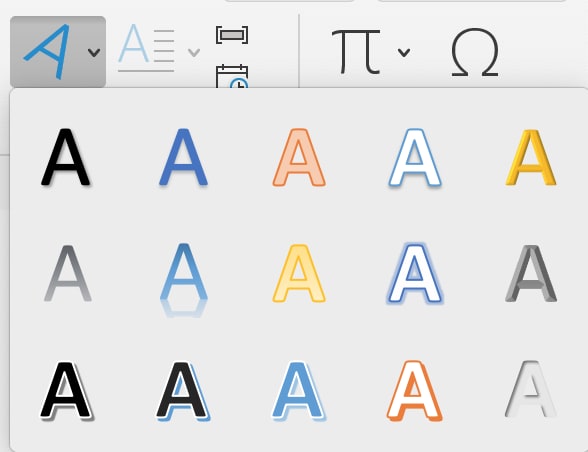This screenshot has height=452, width=588.
Task: Choose the gray gradient WordArt style
Action: (68, 273)
